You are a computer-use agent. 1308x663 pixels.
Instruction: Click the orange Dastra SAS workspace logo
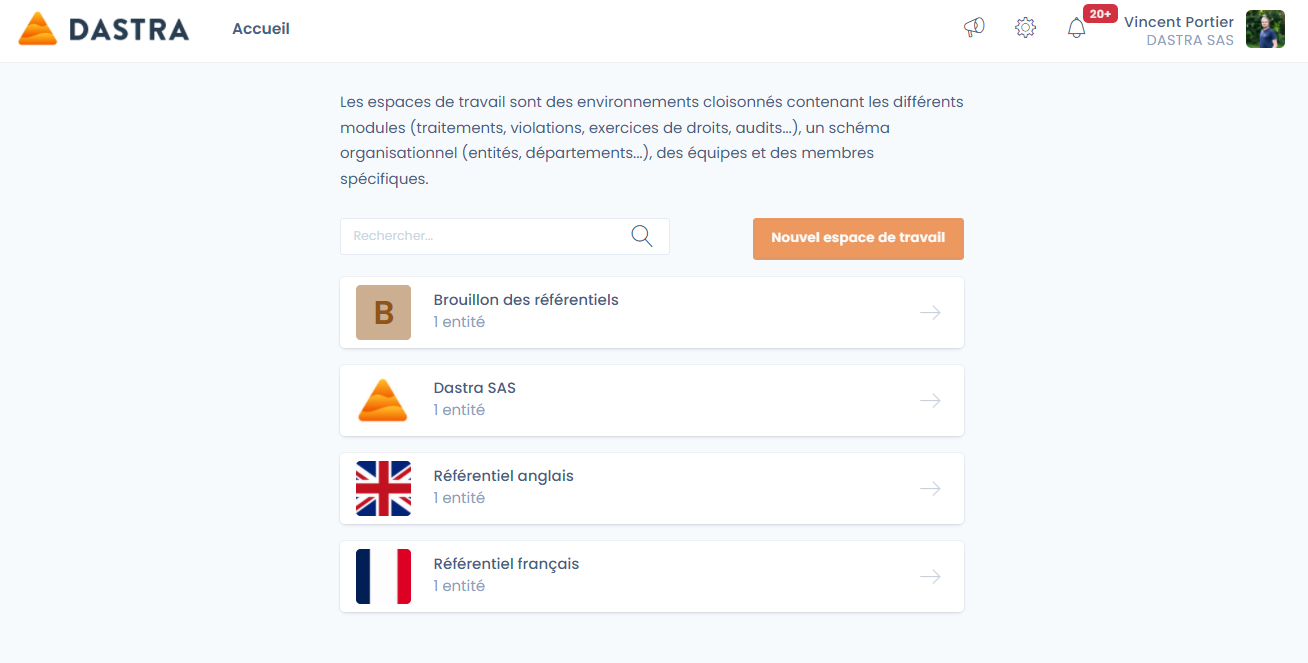pos(383,400)
